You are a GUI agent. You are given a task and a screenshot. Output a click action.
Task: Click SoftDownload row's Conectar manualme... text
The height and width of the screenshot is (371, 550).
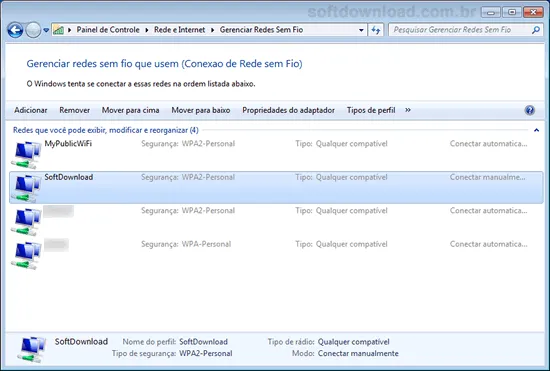click(488, 177)
